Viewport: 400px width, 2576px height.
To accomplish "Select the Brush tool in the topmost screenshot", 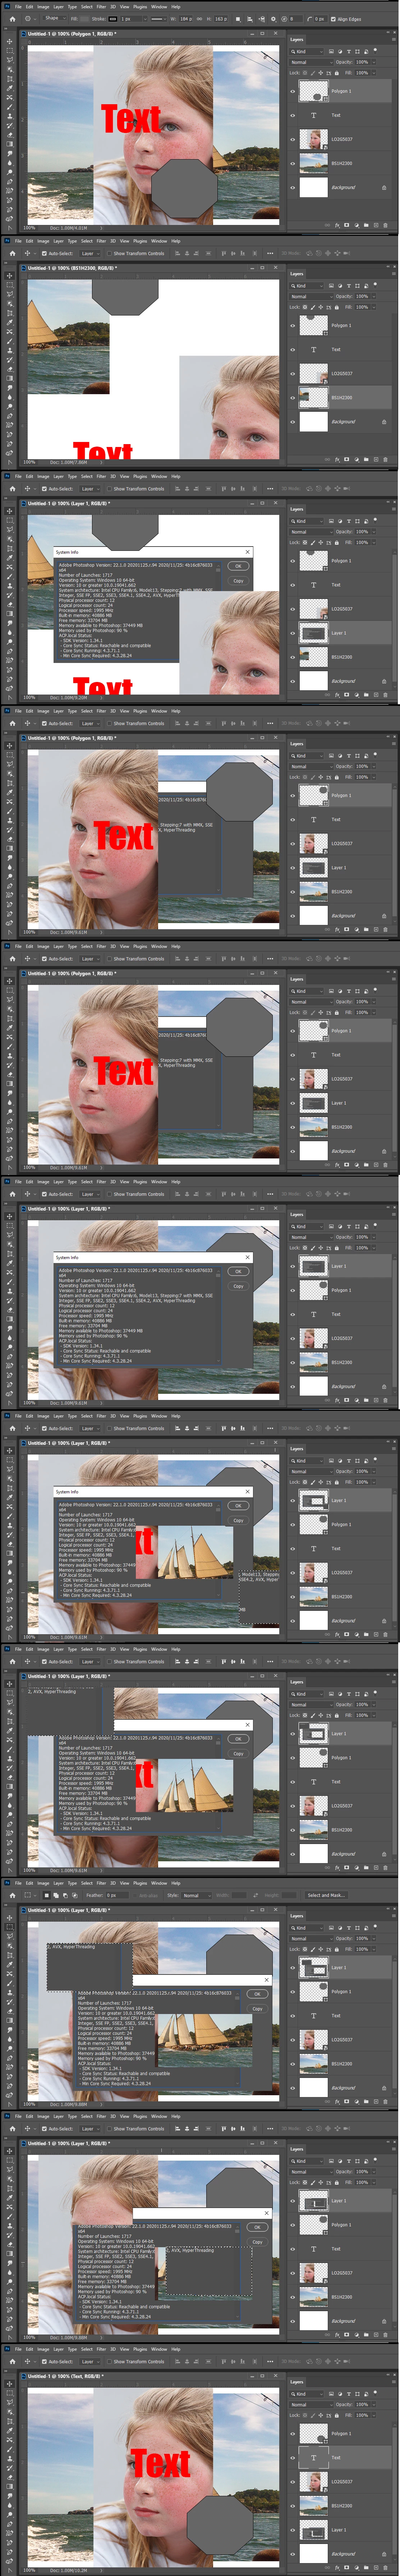I will [10, 107].
